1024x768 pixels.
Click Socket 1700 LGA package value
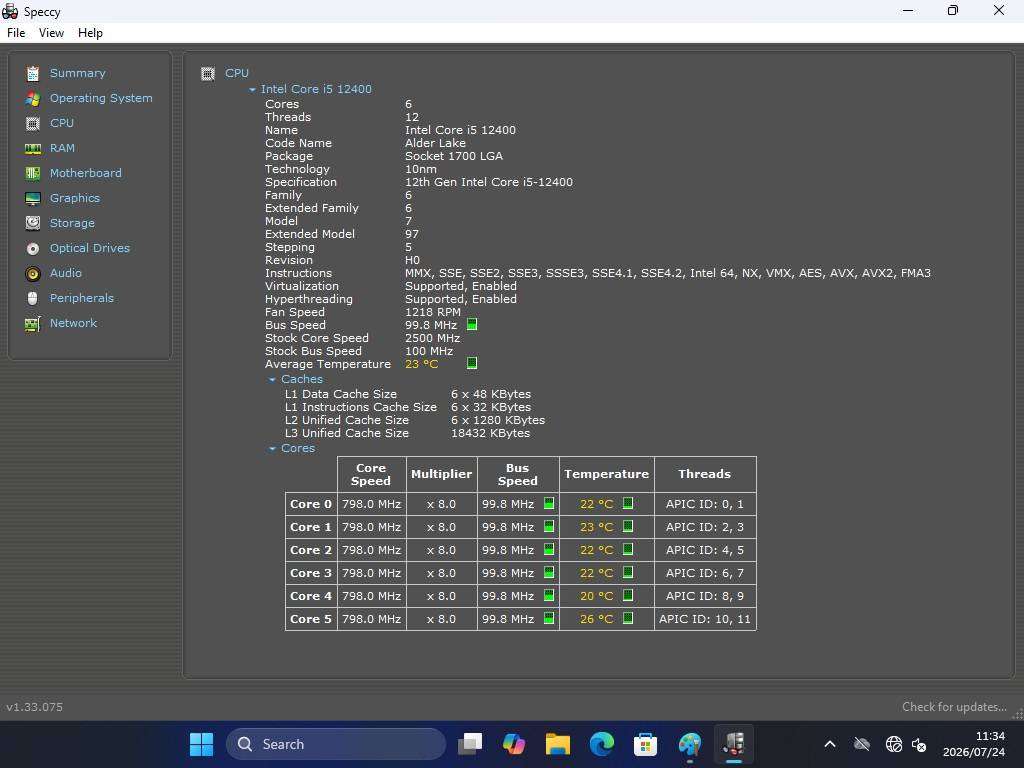(454, 156)
